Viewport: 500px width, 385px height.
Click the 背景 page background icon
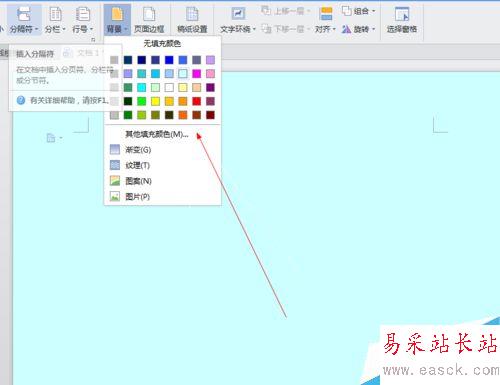pyautogui.click(x=117, y=14)
